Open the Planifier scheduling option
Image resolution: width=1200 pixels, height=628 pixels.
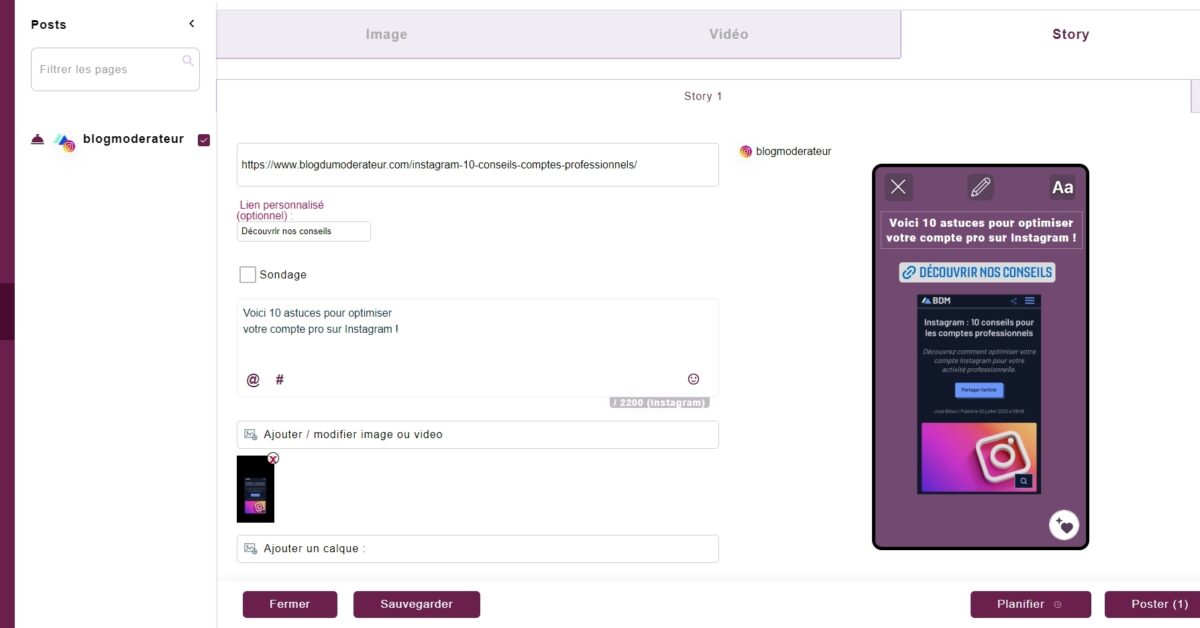(x=1031, y=604)
